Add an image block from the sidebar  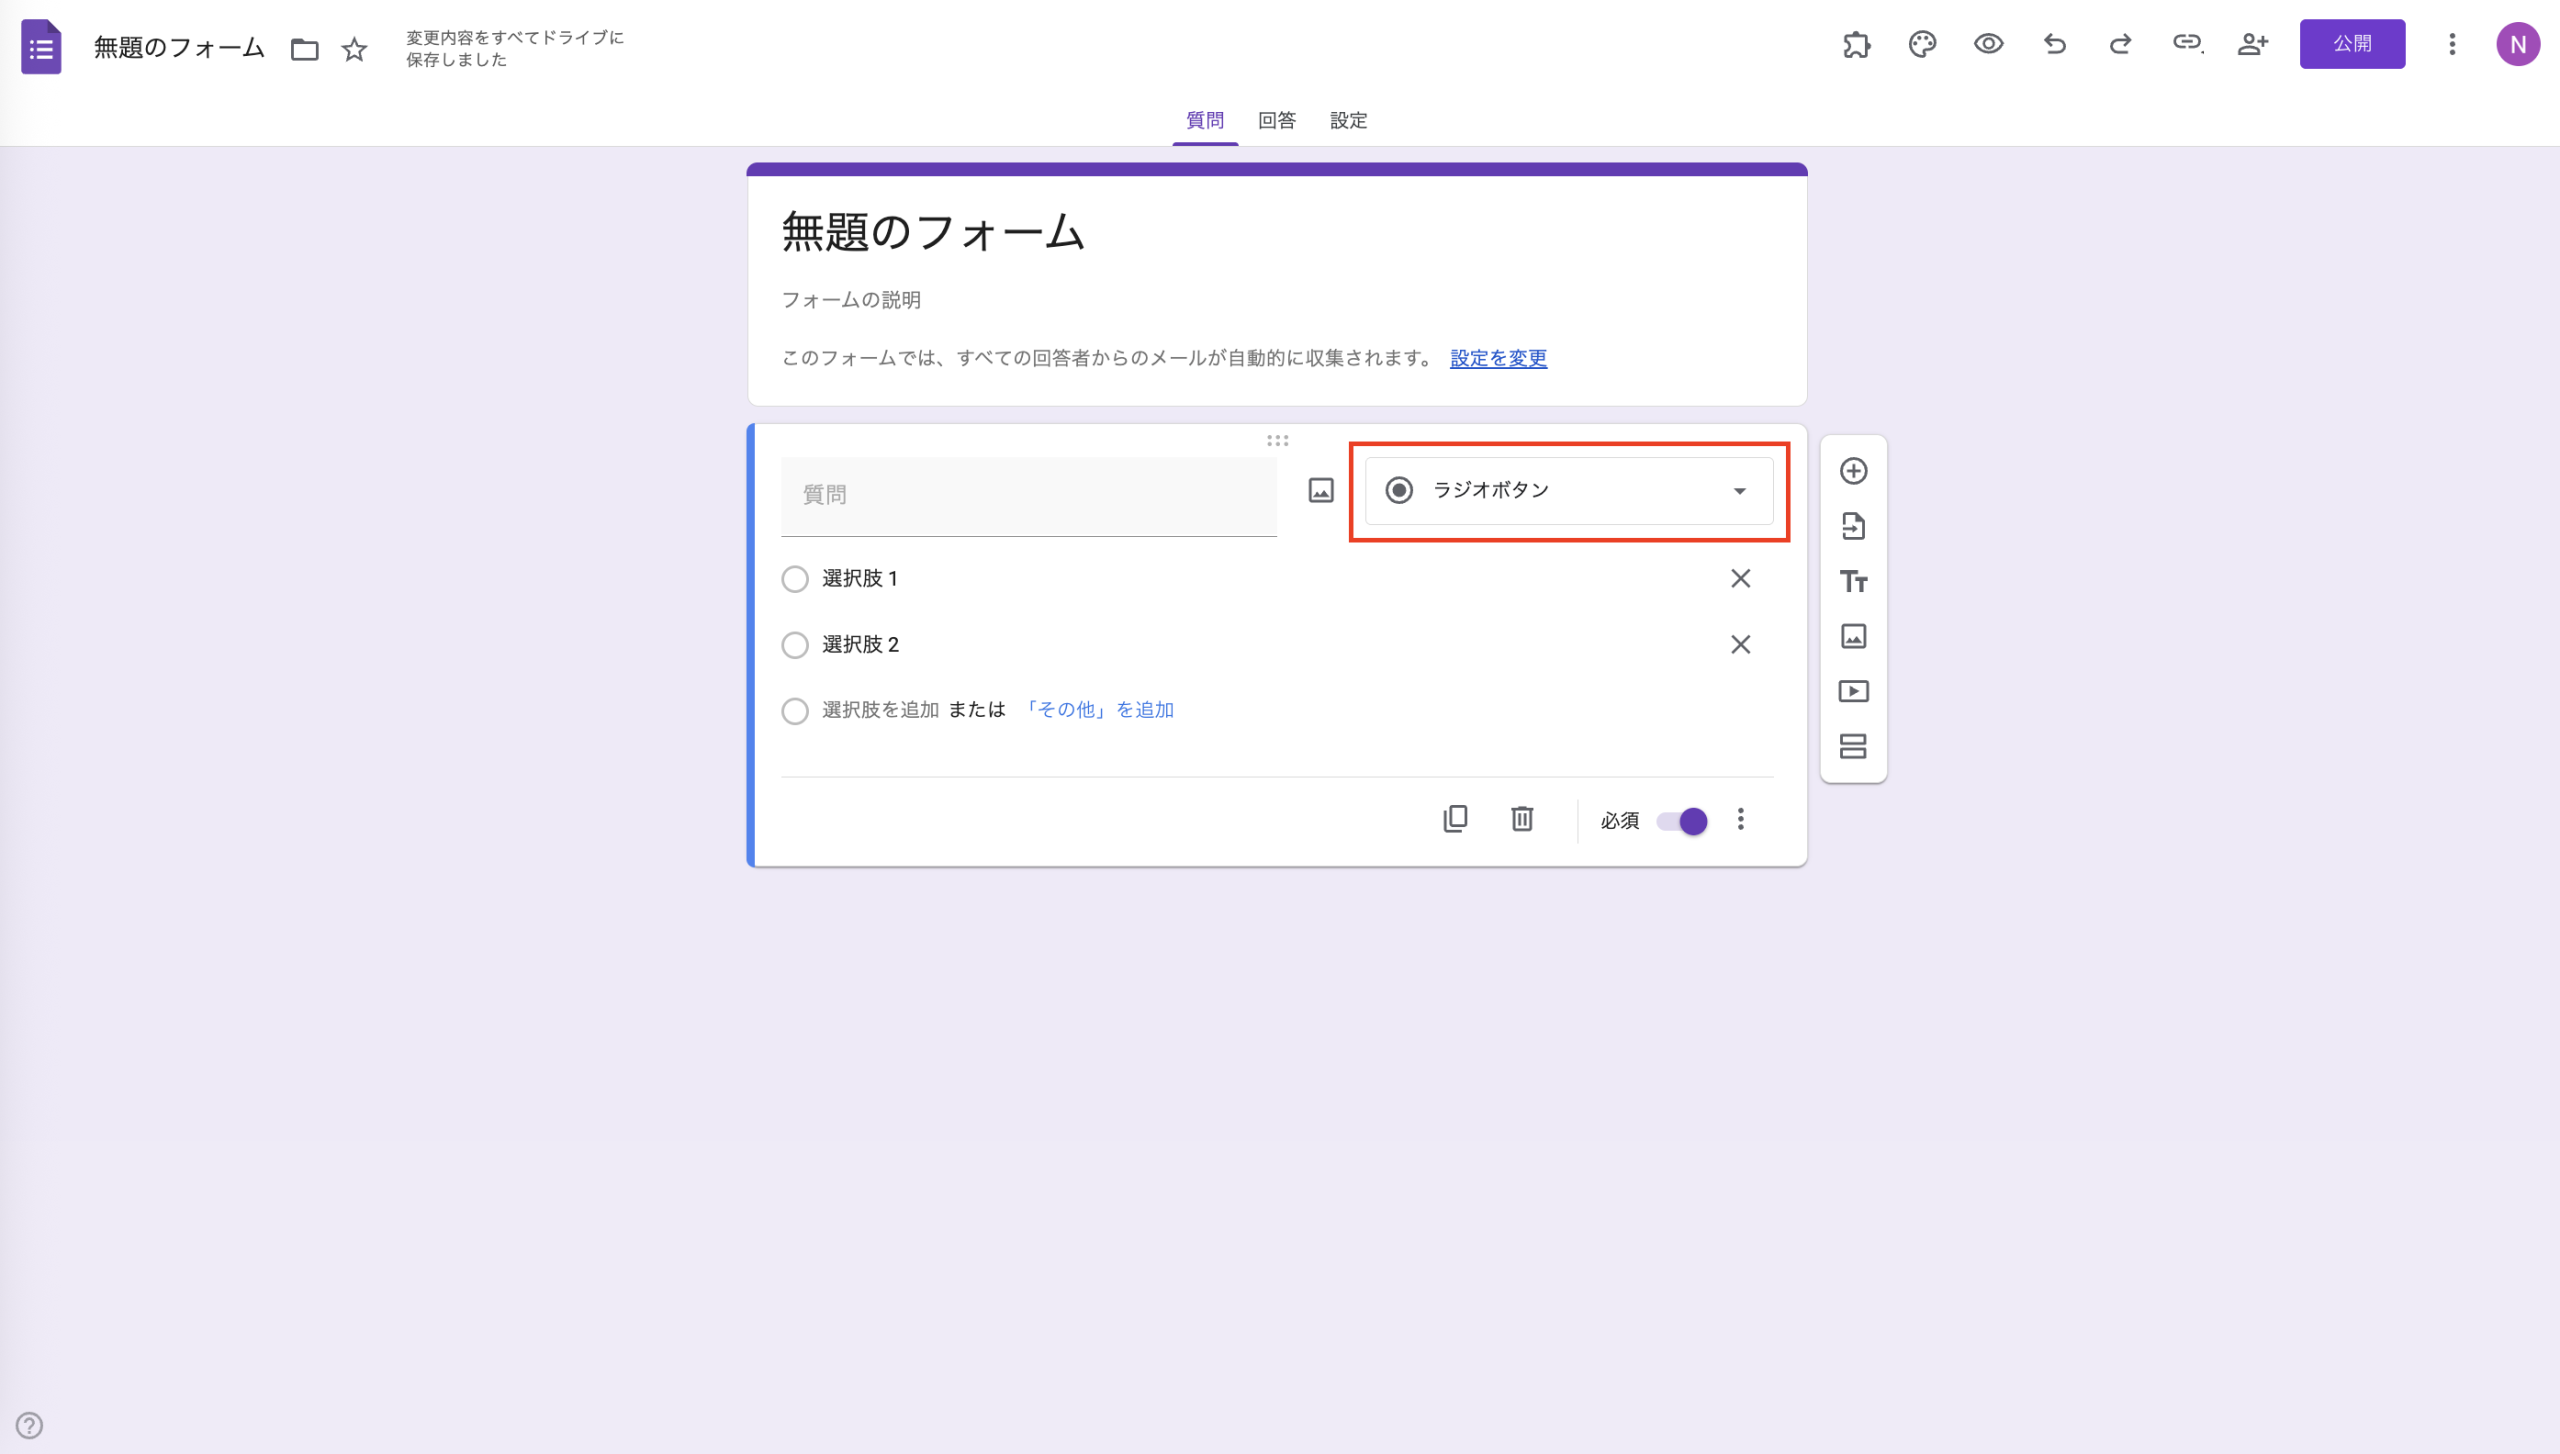coord(1854,636)
